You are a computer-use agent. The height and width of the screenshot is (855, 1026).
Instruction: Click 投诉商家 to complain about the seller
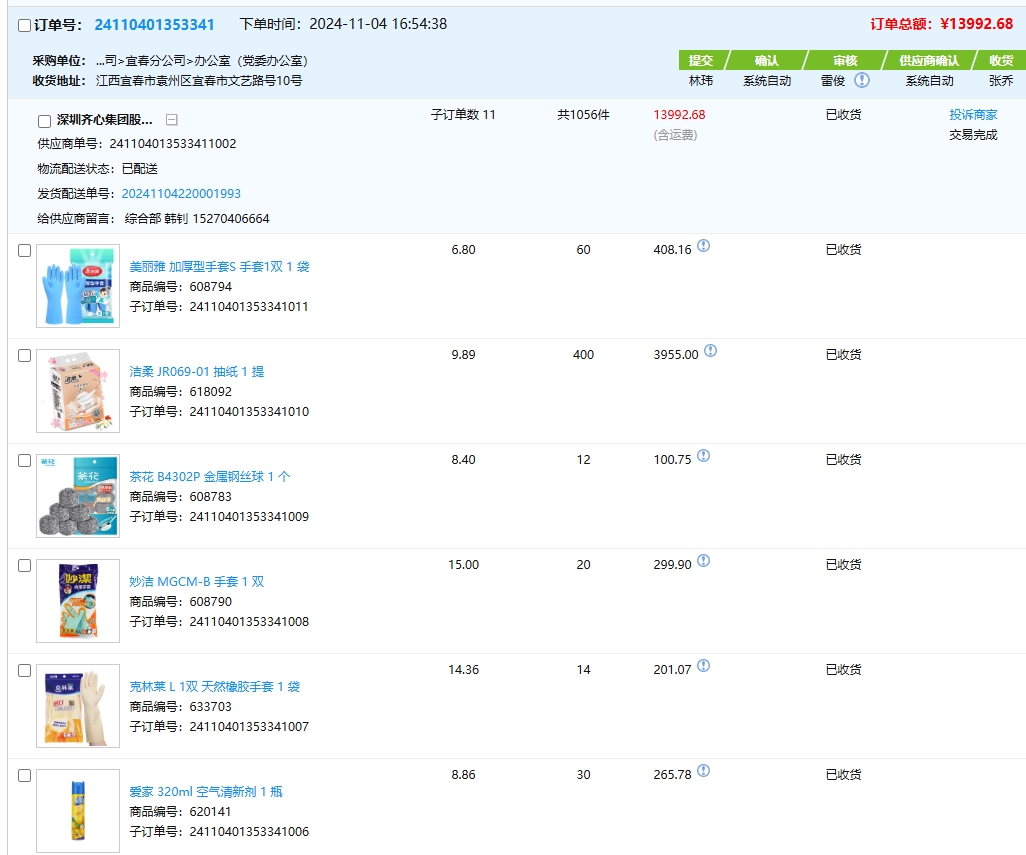click(x=973, y=115)
